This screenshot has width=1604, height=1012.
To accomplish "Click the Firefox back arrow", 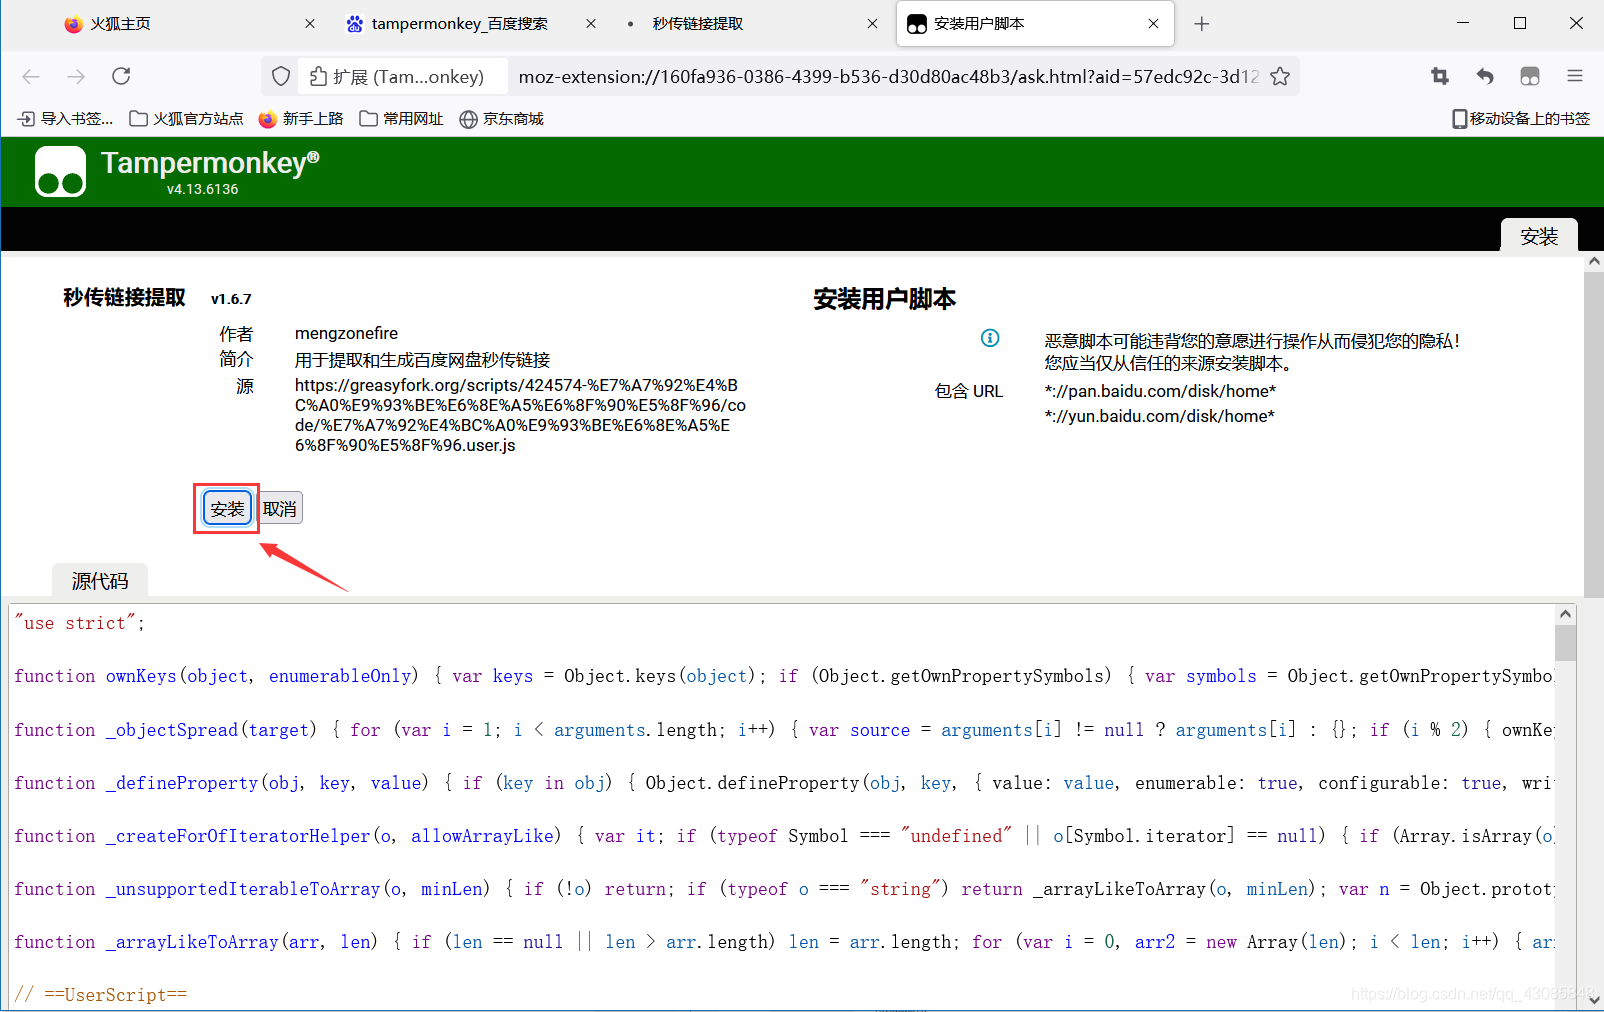I will pos(31,76).
